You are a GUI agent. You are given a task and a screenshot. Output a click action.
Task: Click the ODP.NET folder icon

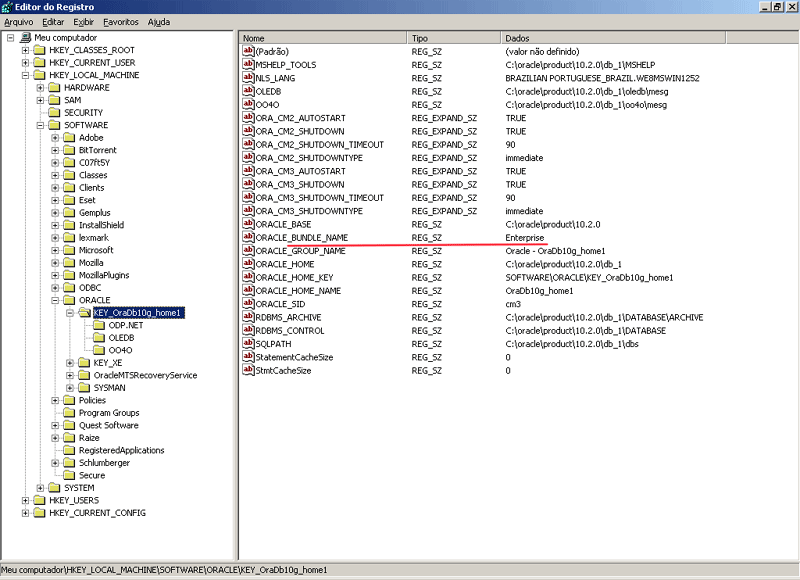point(99,325)
